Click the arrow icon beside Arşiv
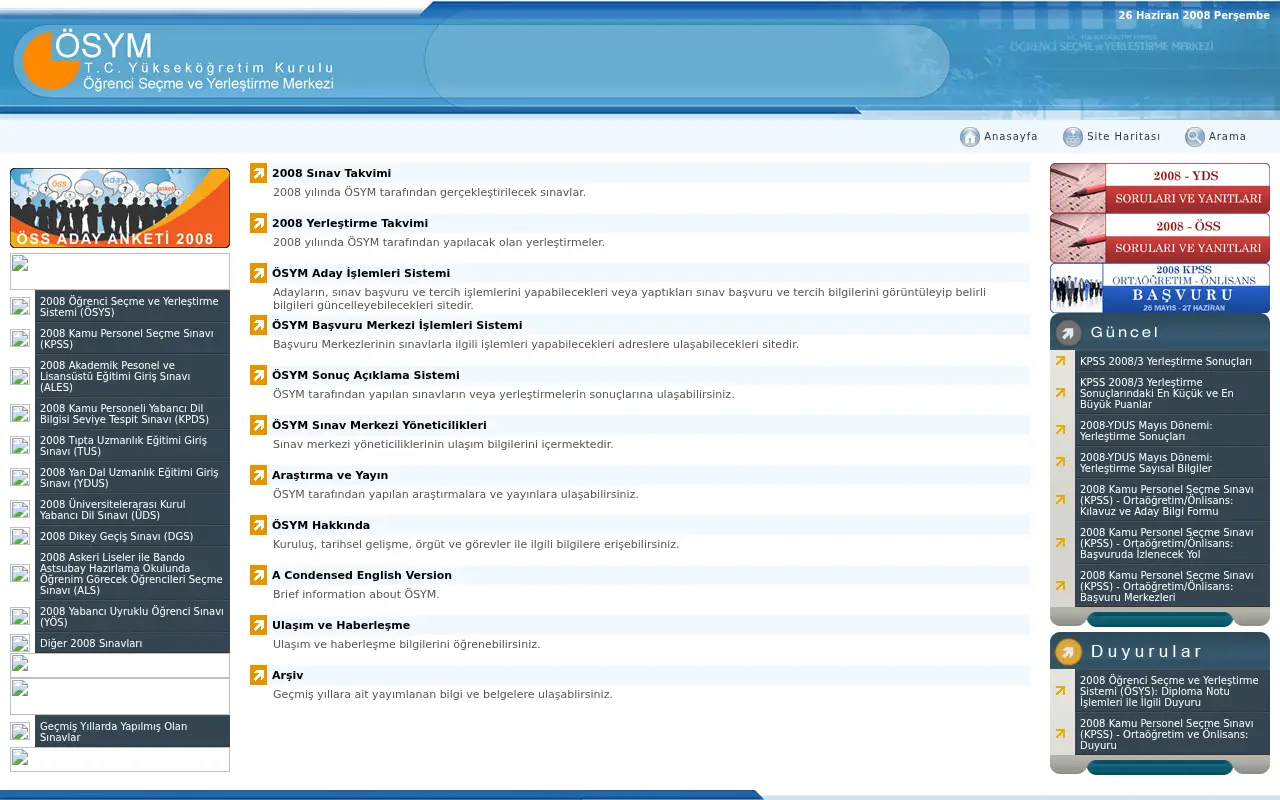 [x=259, y=675]
